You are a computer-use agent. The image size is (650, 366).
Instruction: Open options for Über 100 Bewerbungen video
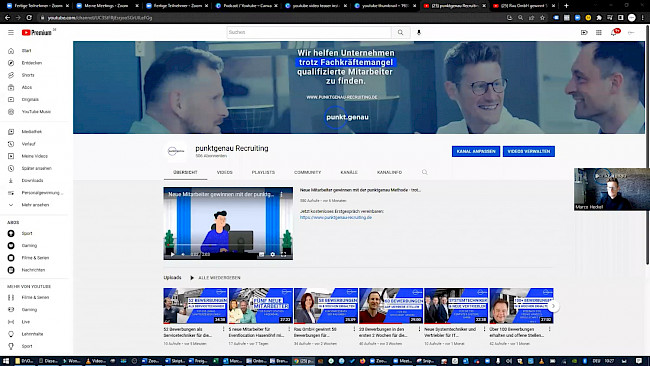(550, 329)
